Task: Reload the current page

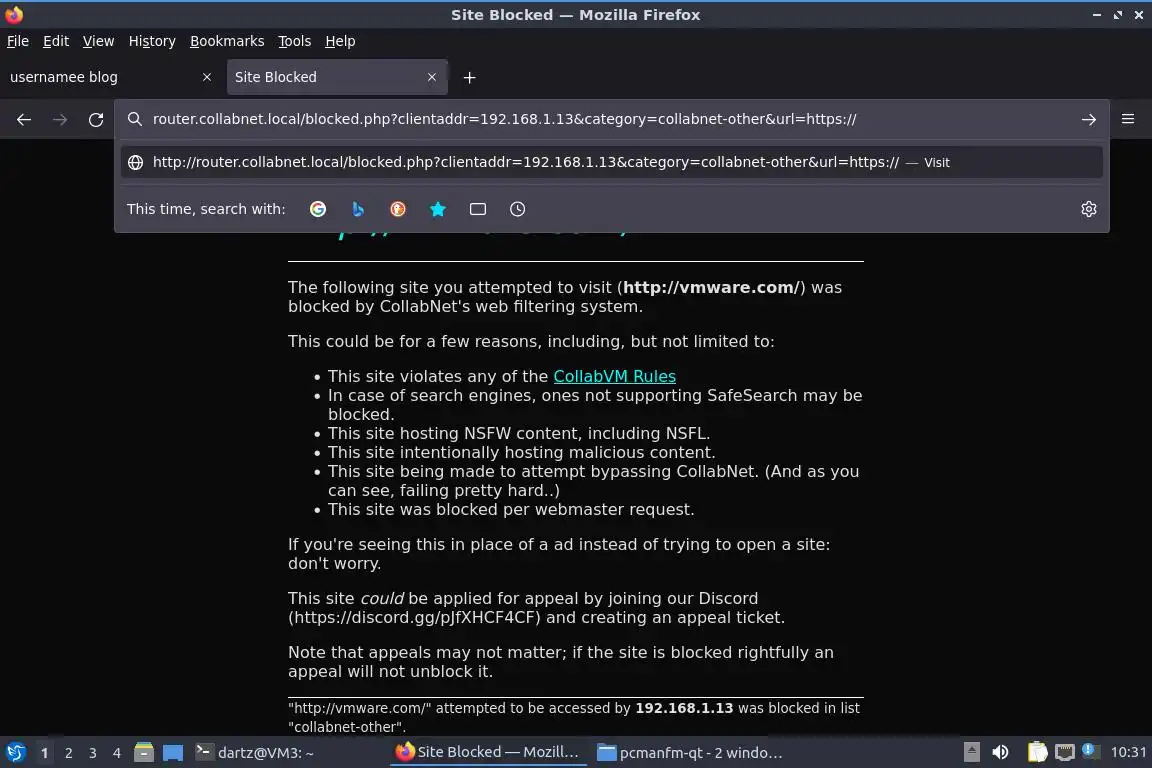Action: pos(96,119)
